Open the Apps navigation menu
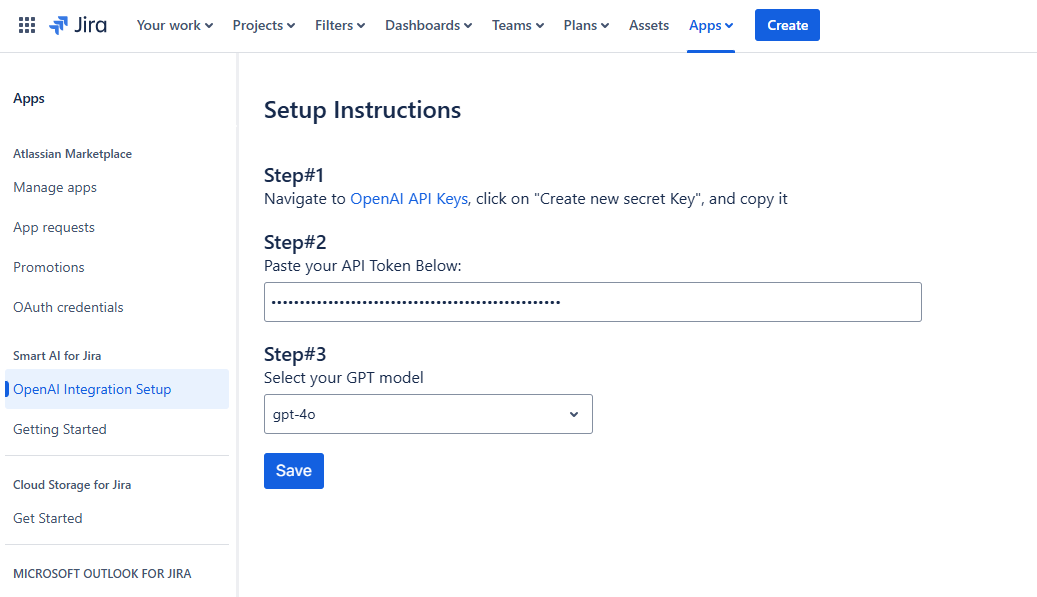 [x=711, y=25]
